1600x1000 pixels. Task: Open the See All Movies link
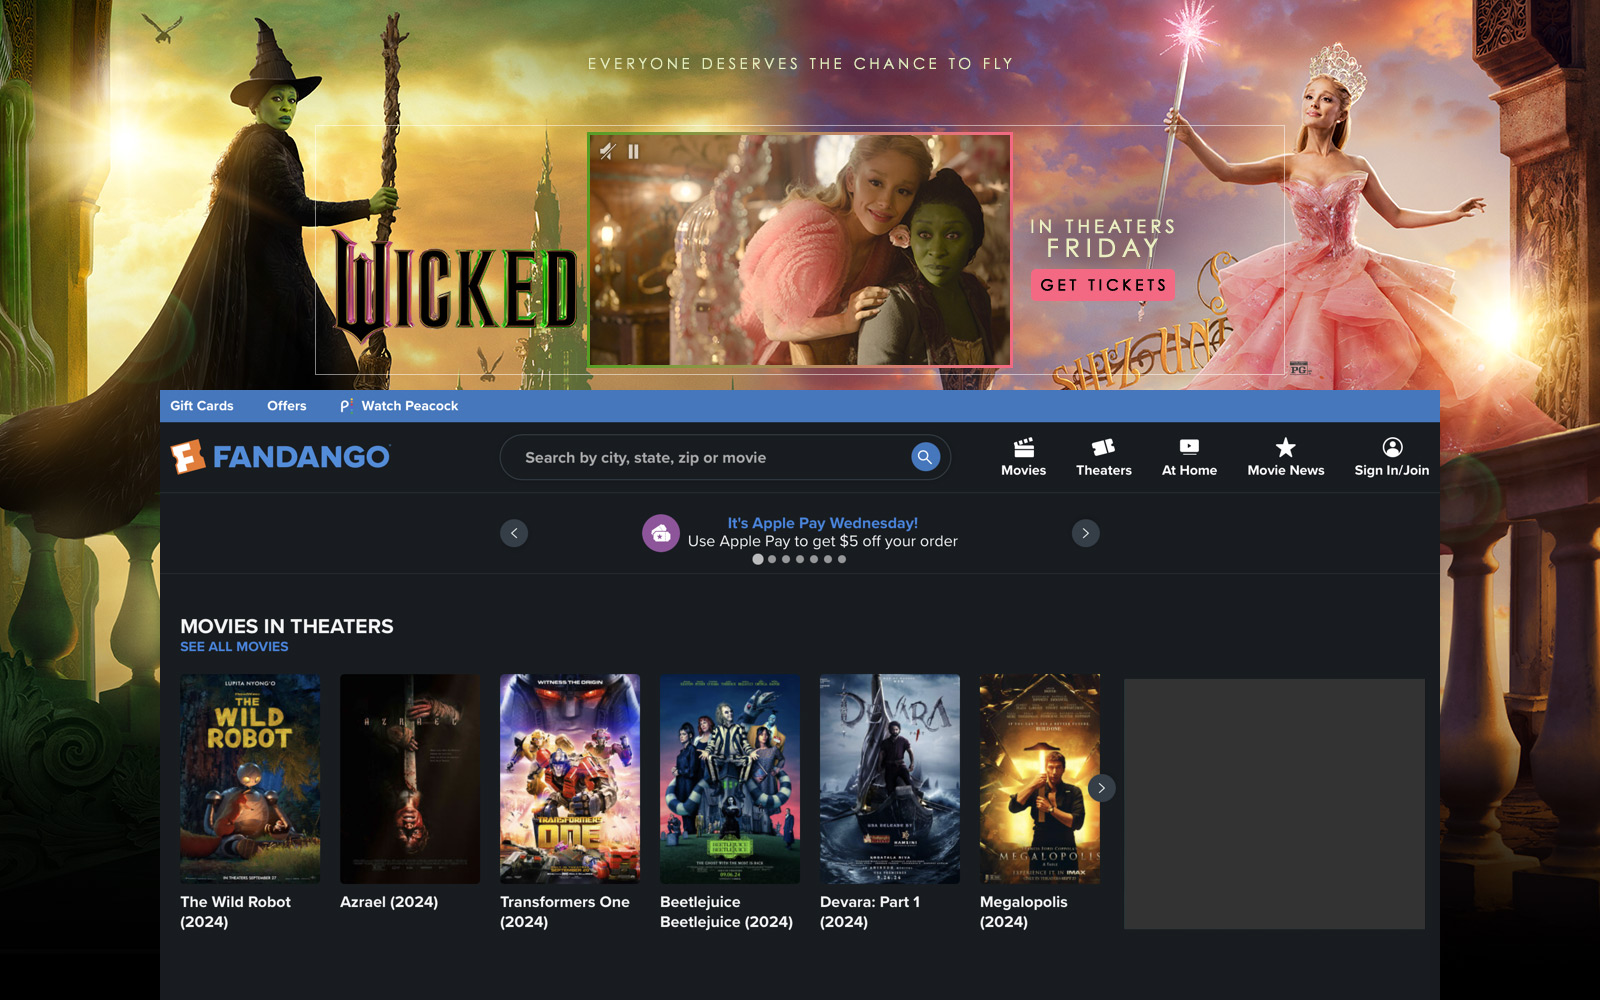coord(234,647)
